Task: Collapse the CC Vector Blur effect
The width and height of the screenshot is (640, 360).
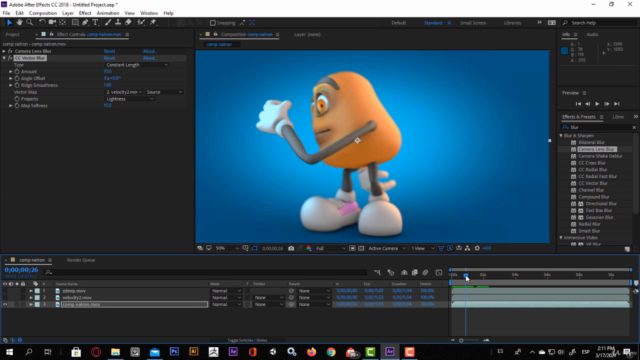Action: pos(4,58)
